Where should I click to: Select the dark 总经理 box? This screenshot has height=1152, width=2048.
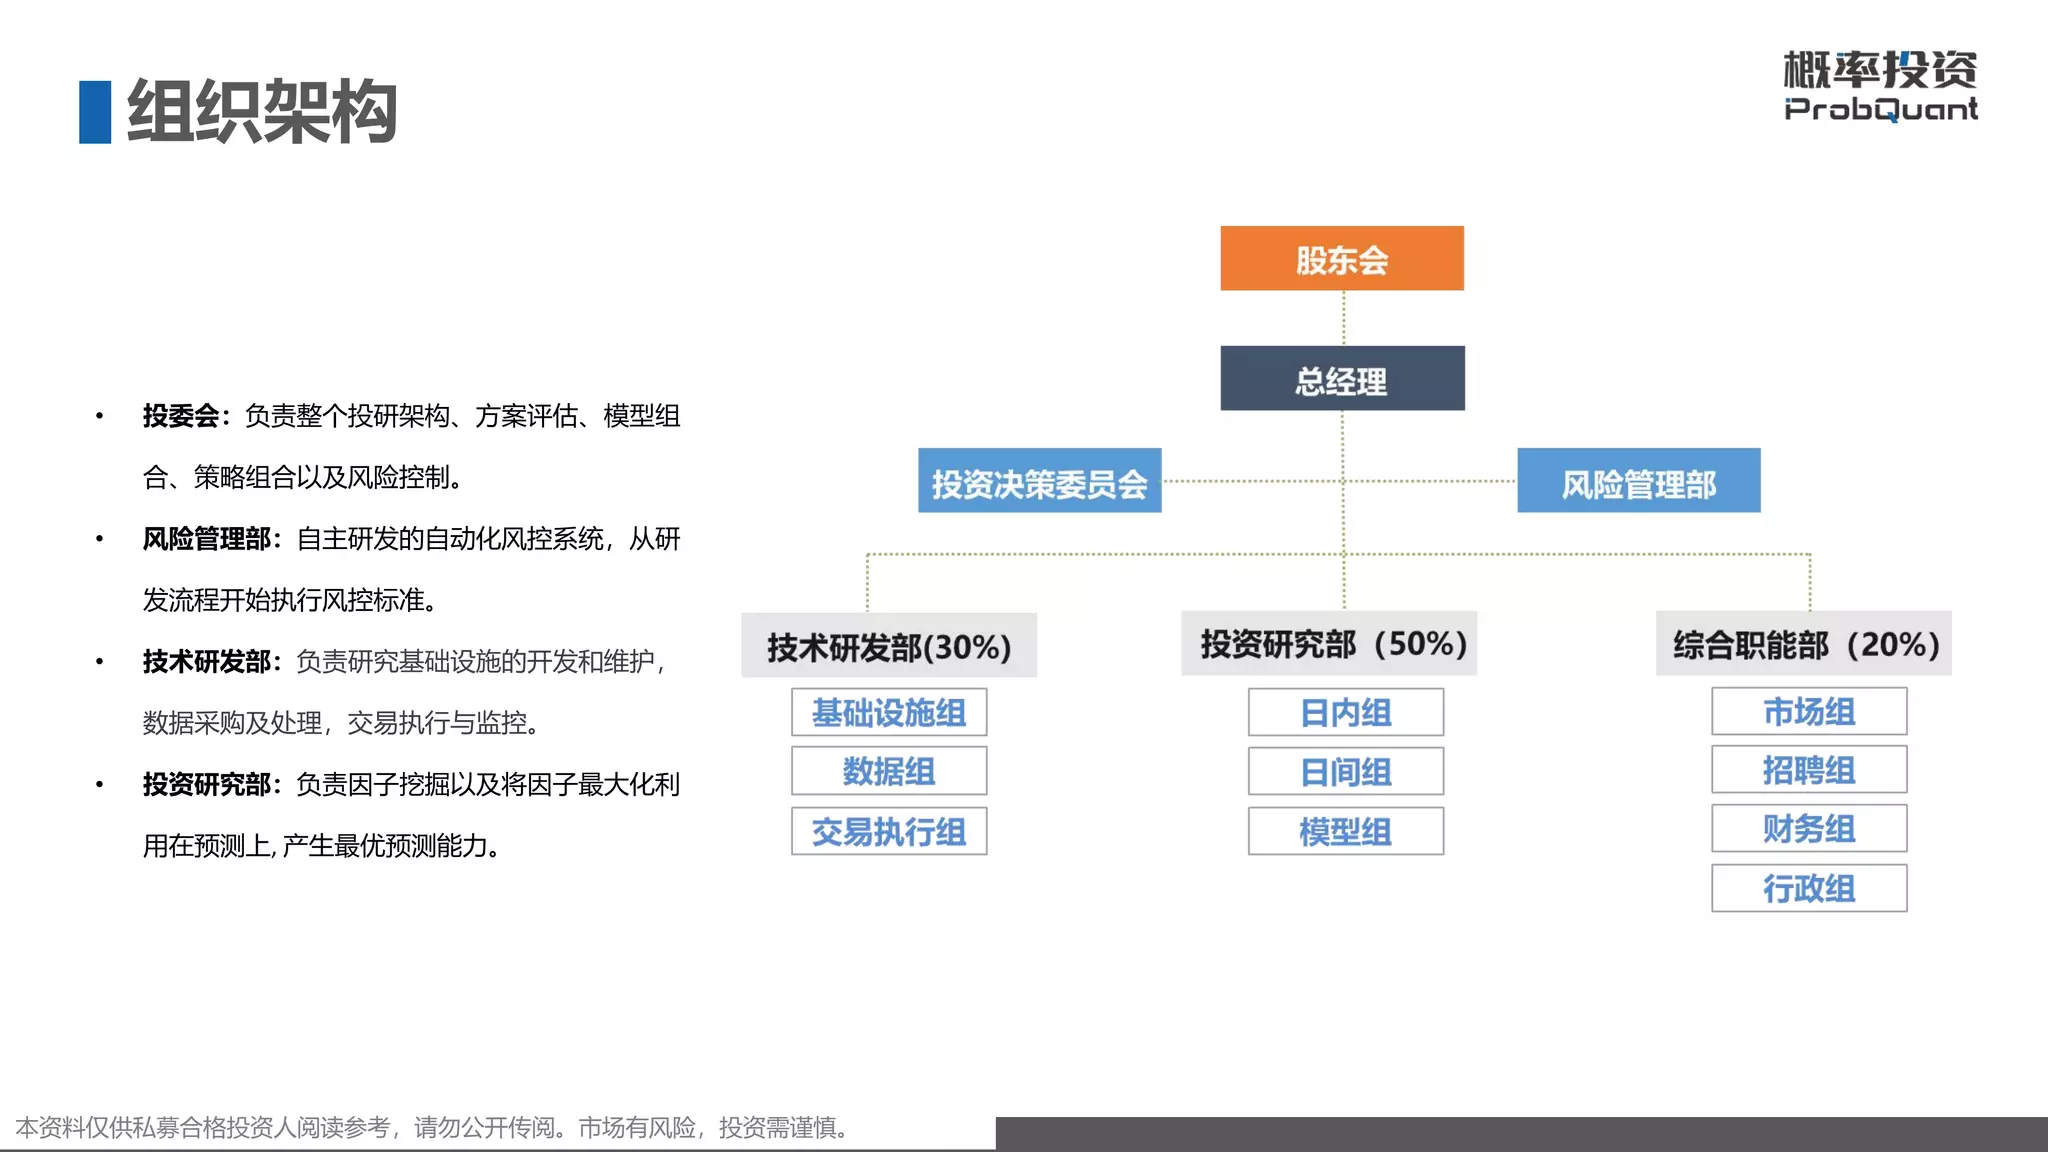point(1342,379)
